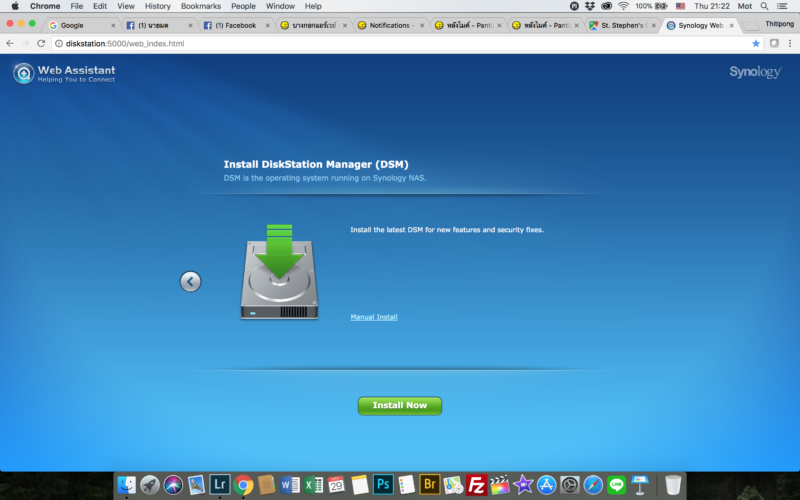Click the Install Now button

(x=399, y=406)
